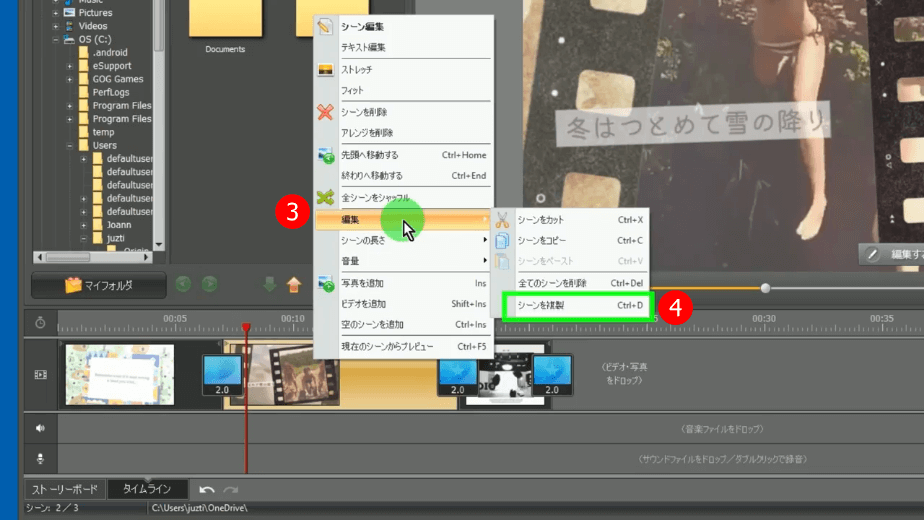Collapse the Users folder tree node
Image resolution: width=924 pixels, height=520 pixels.
tap(70, 145)
